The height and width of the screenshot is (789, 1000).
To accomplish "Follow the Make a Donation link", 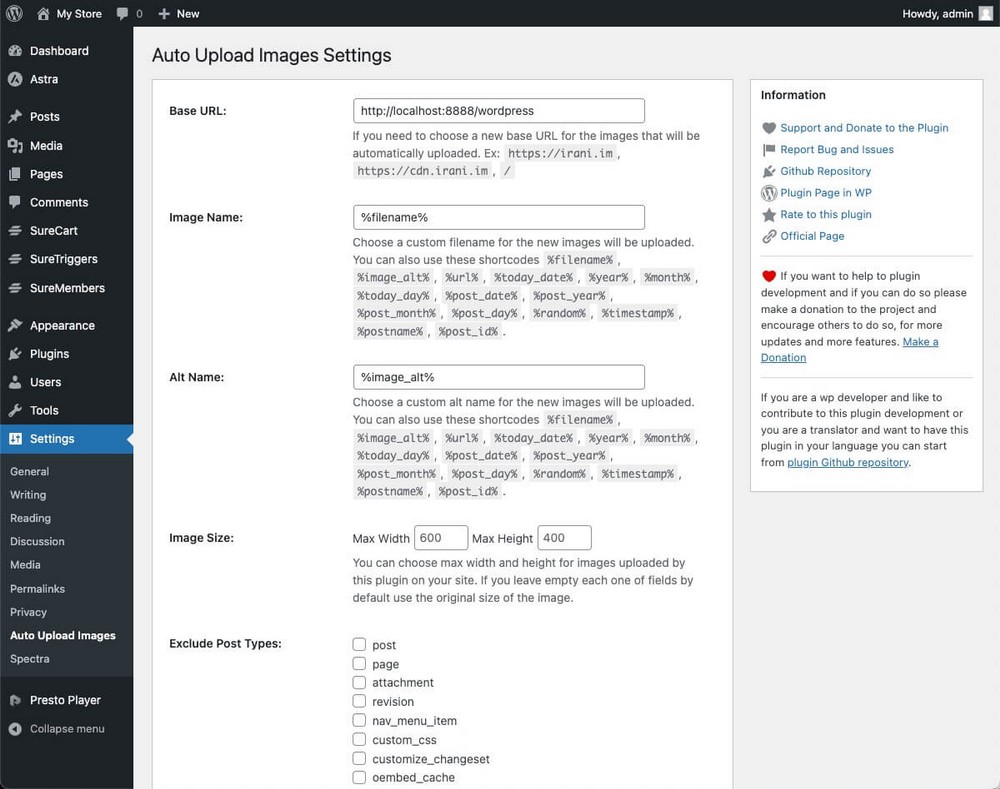I will [x=920, y=342].
